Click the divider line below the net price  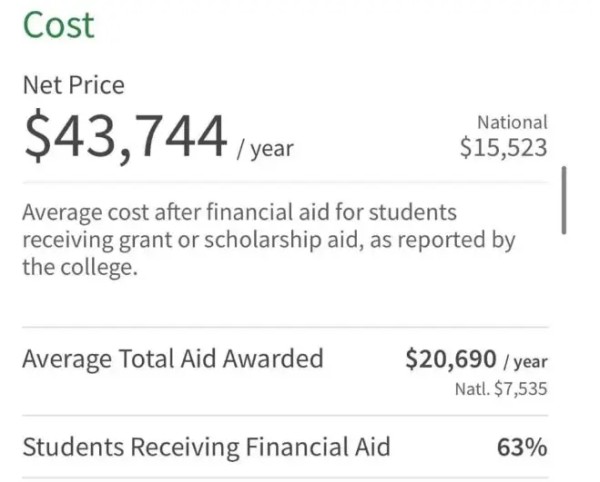pyautogui.click(x=285, y=181)
